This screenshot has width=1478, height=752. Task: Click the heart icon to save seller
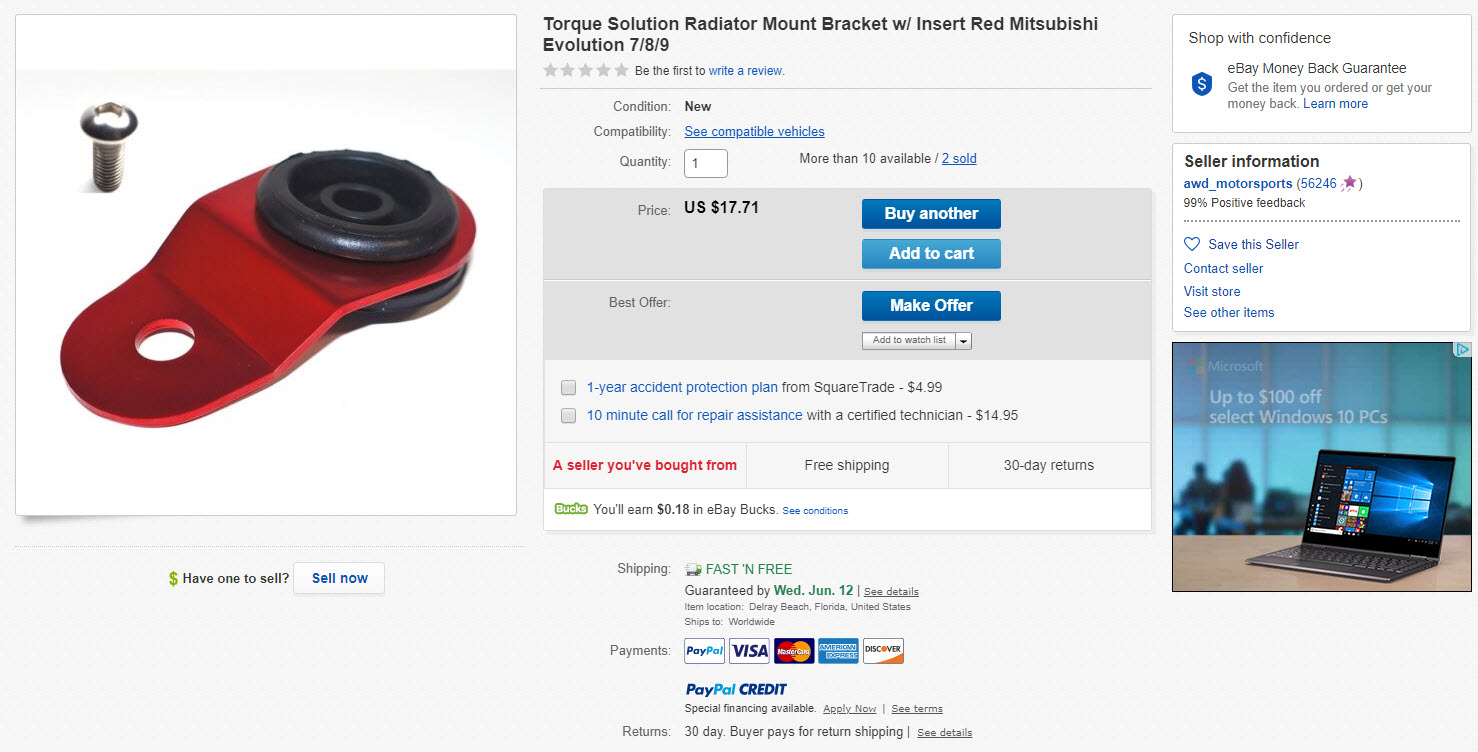pyautogui.click(x=1192, y=244)
